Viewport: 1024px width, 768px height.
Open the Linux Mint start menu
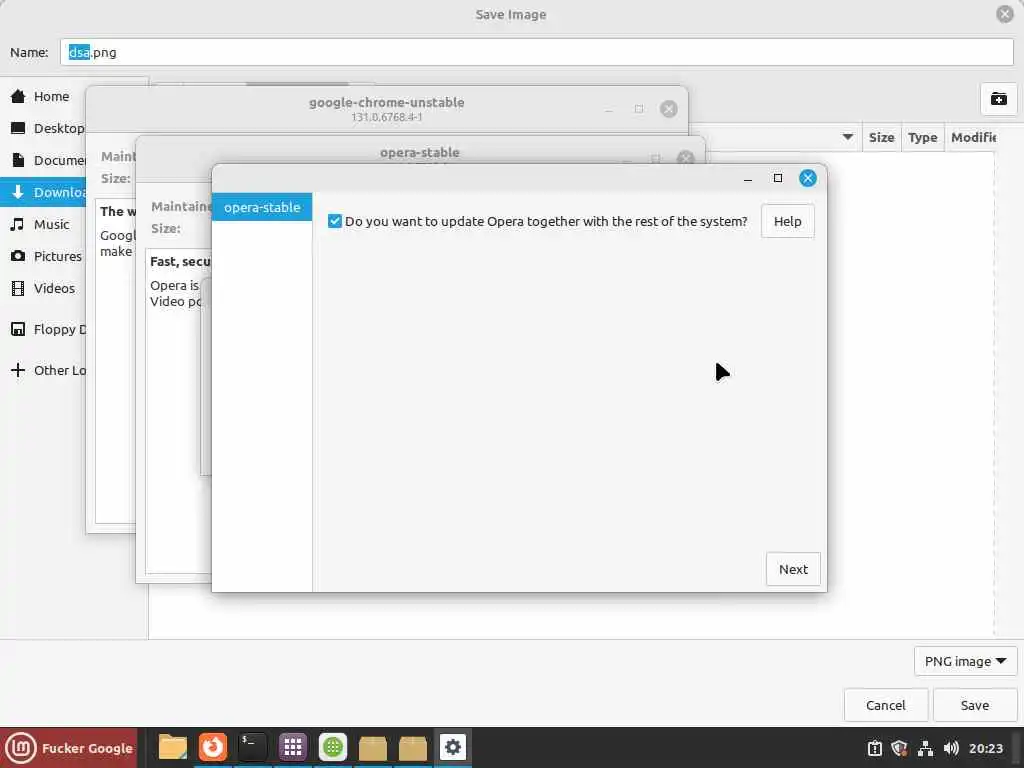(x=69, y=748)
